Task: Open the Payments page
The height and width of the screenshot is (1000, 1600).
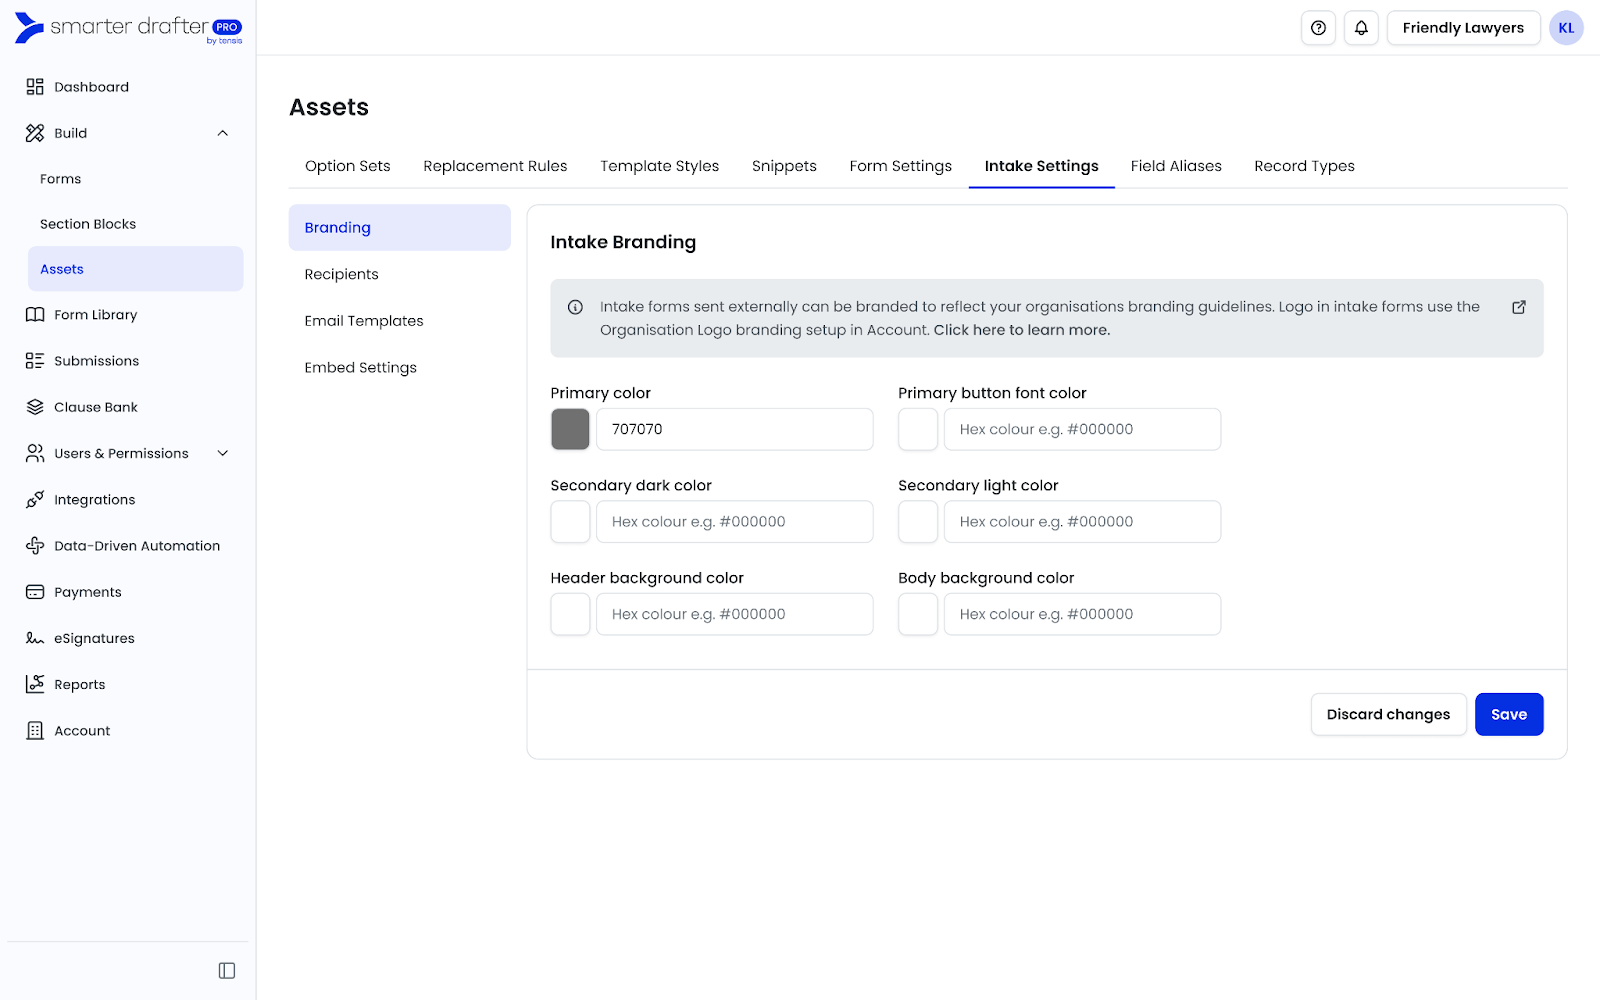Action: tap(87, 592)
